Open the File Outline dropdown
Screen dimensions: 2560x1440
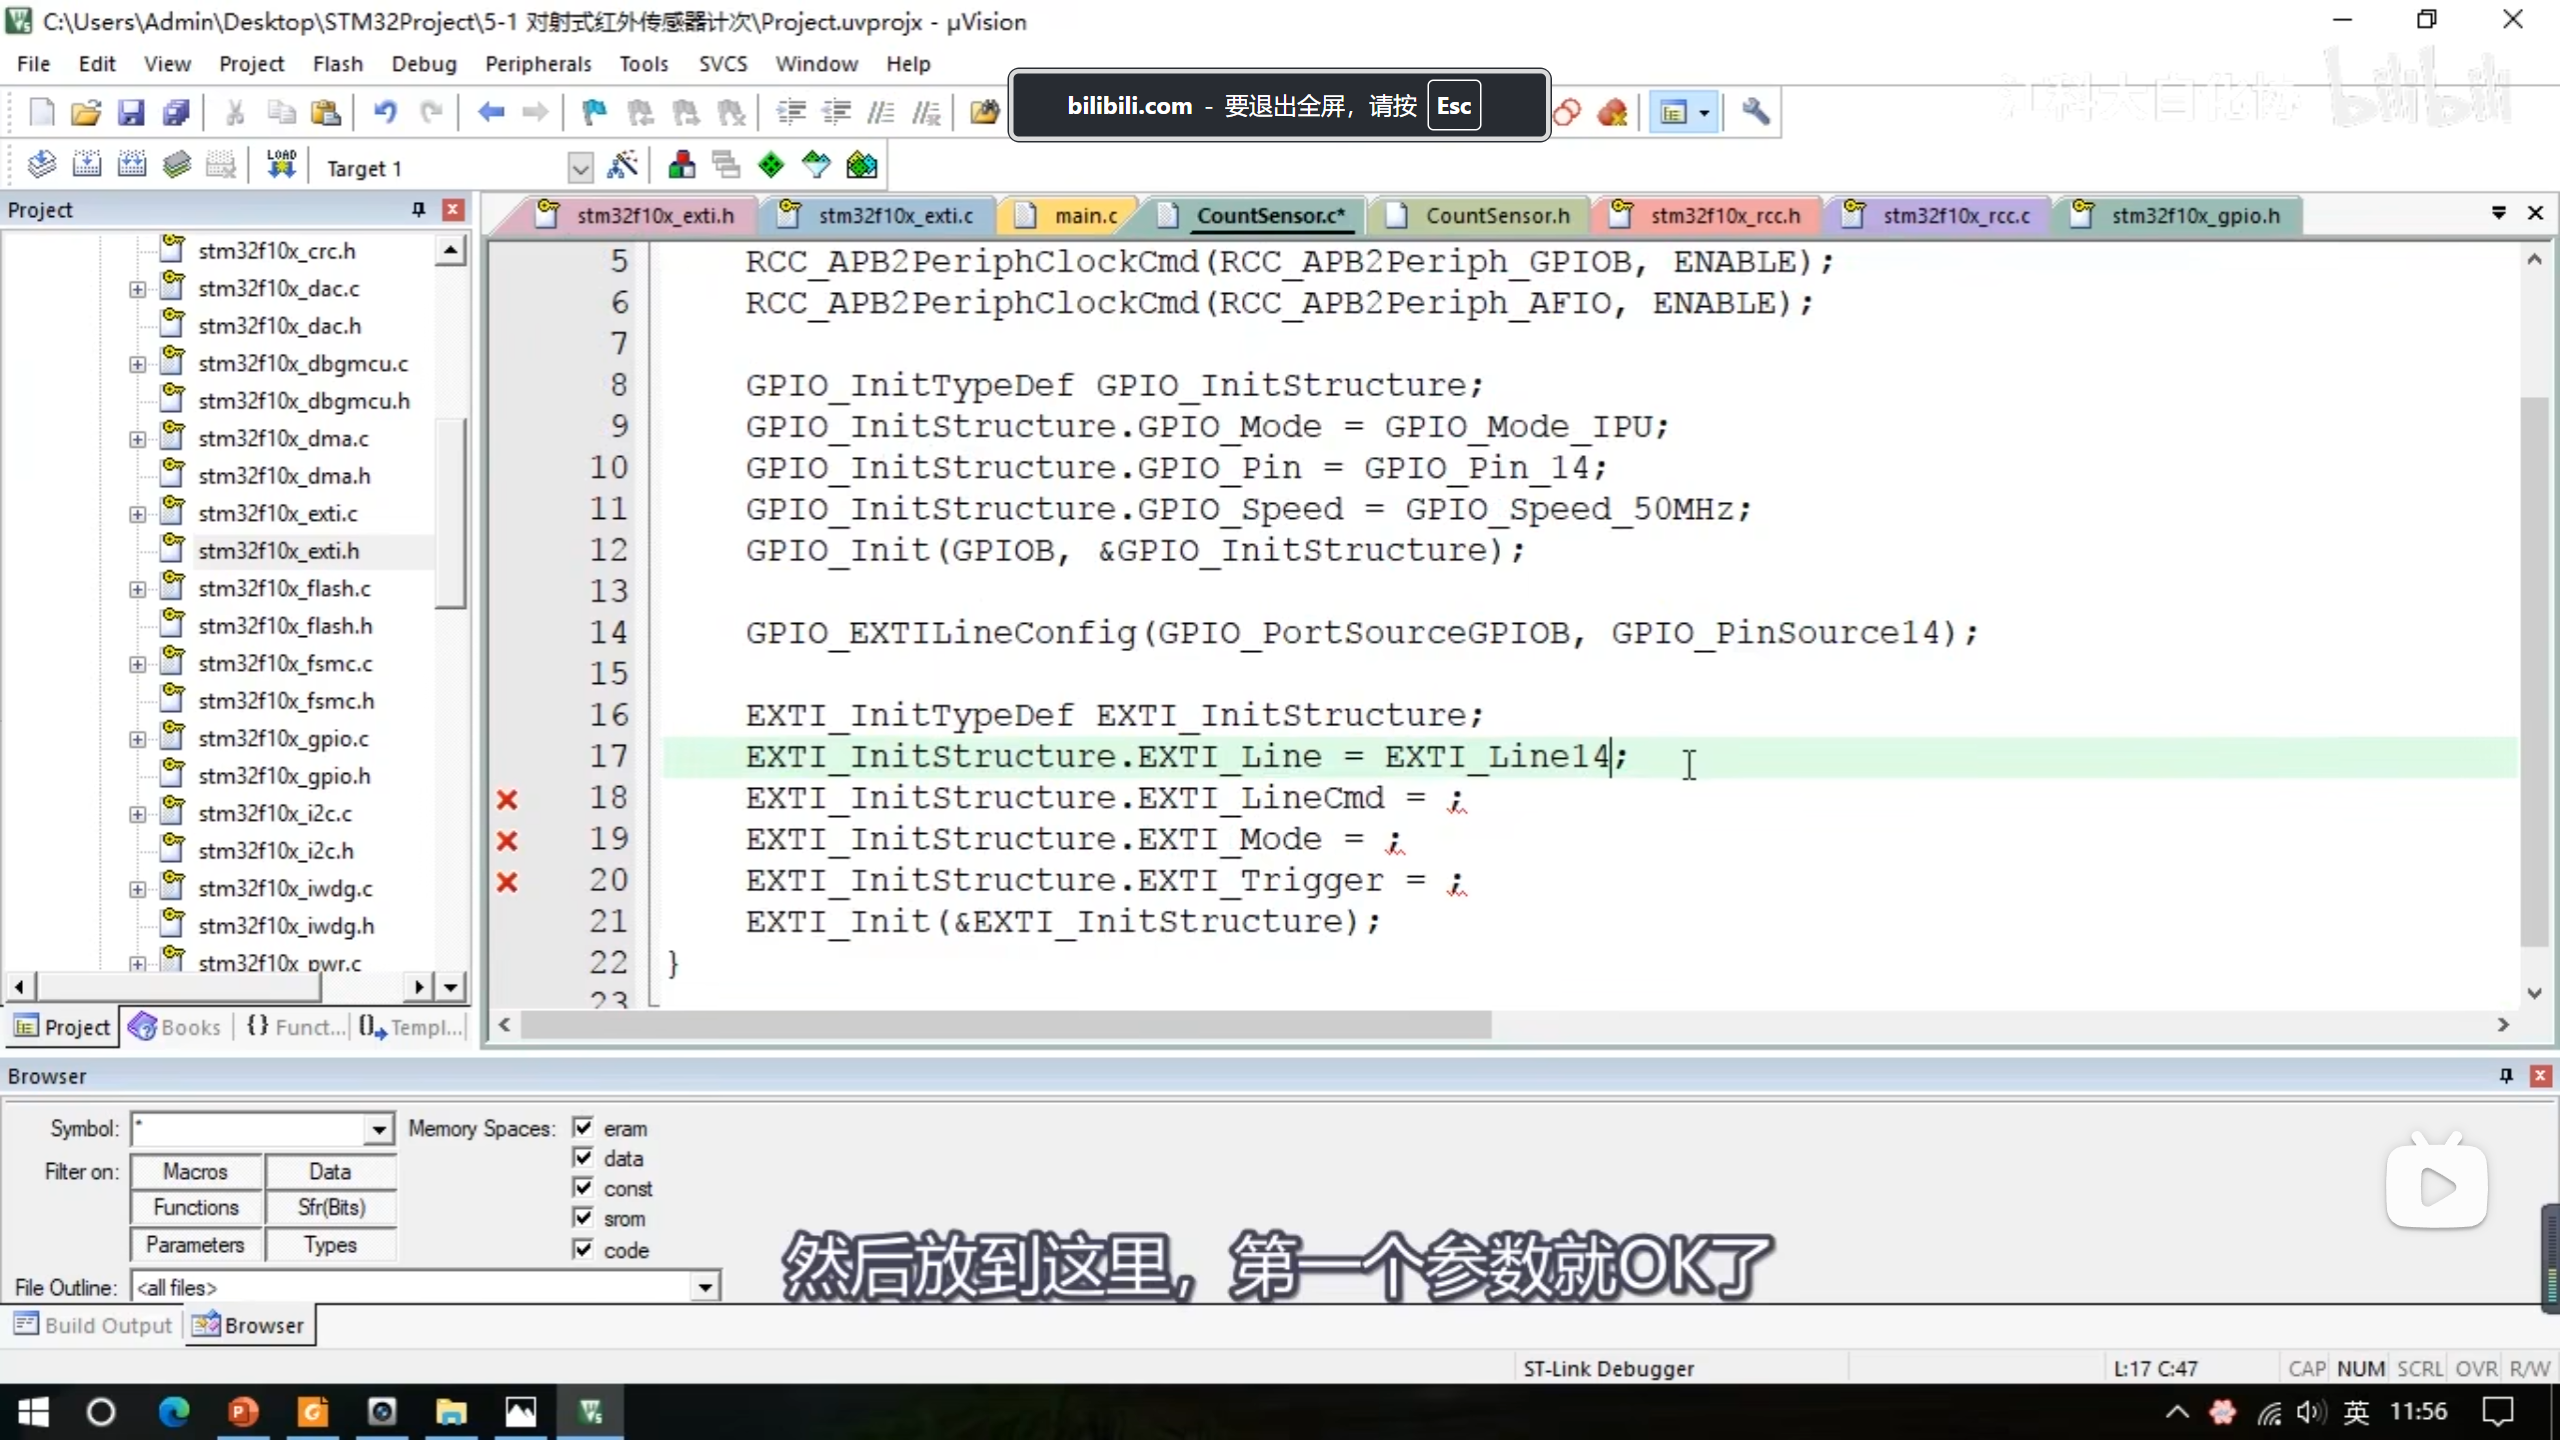click(705, 1287)
